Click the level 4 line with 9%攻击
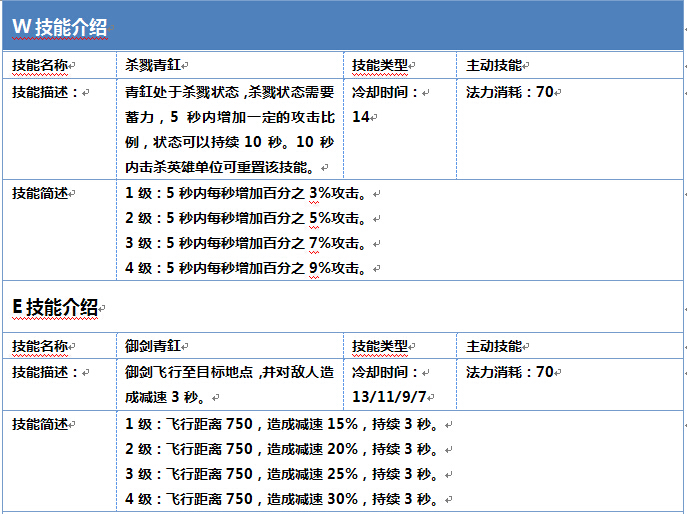The image size is (687, 514). pos(245,268)
